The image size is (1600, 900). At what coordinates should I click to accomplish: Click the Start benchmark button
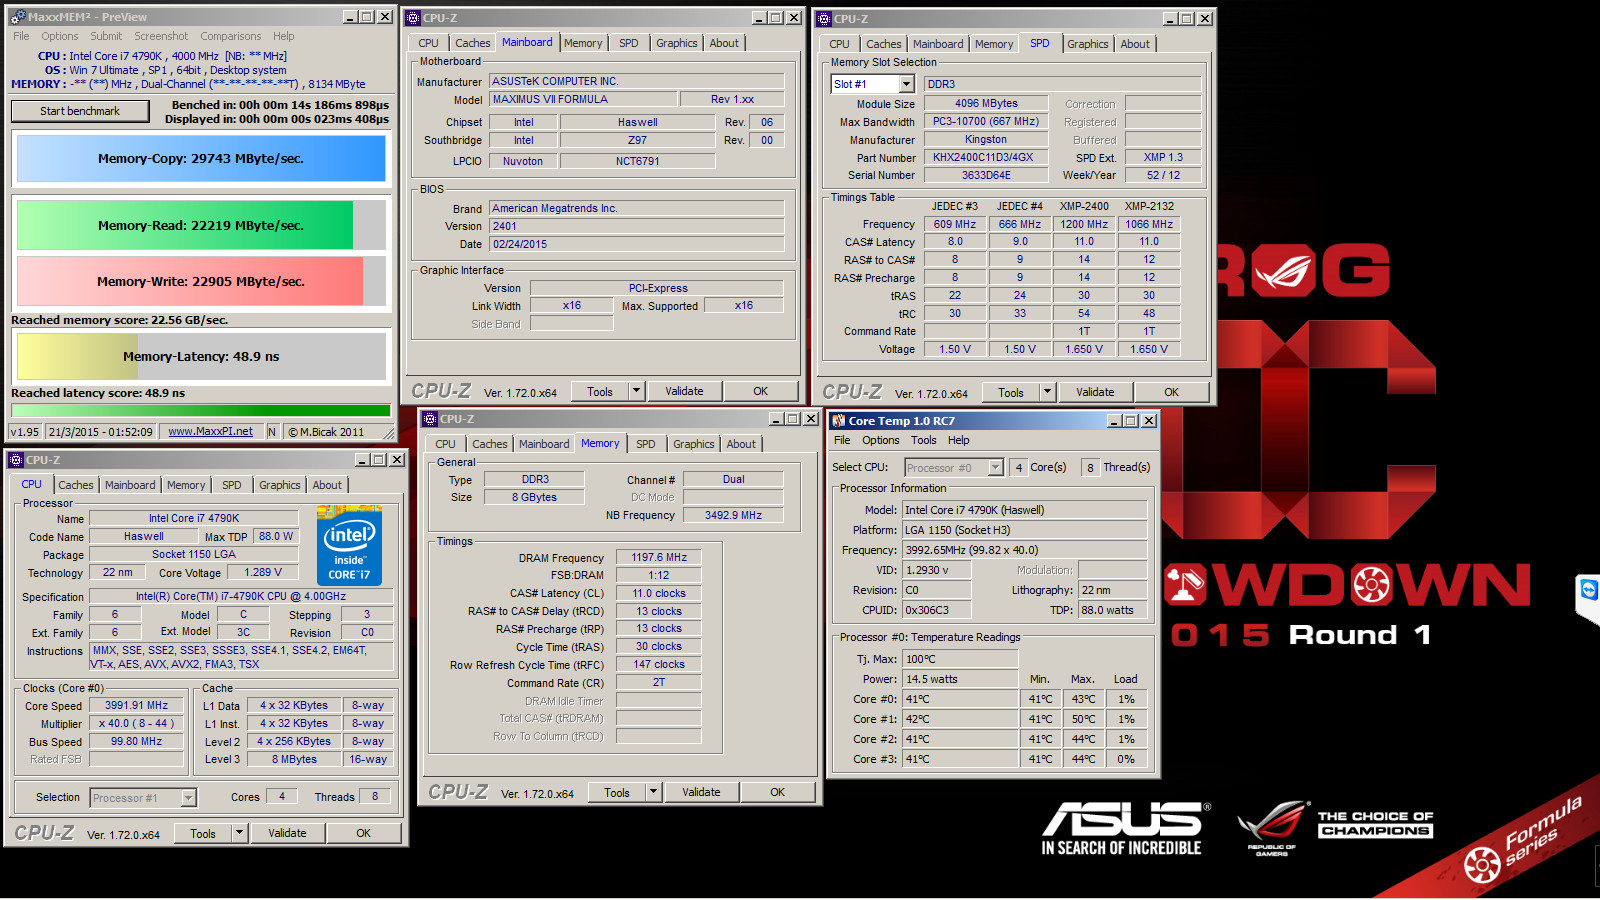pos(80,111)
